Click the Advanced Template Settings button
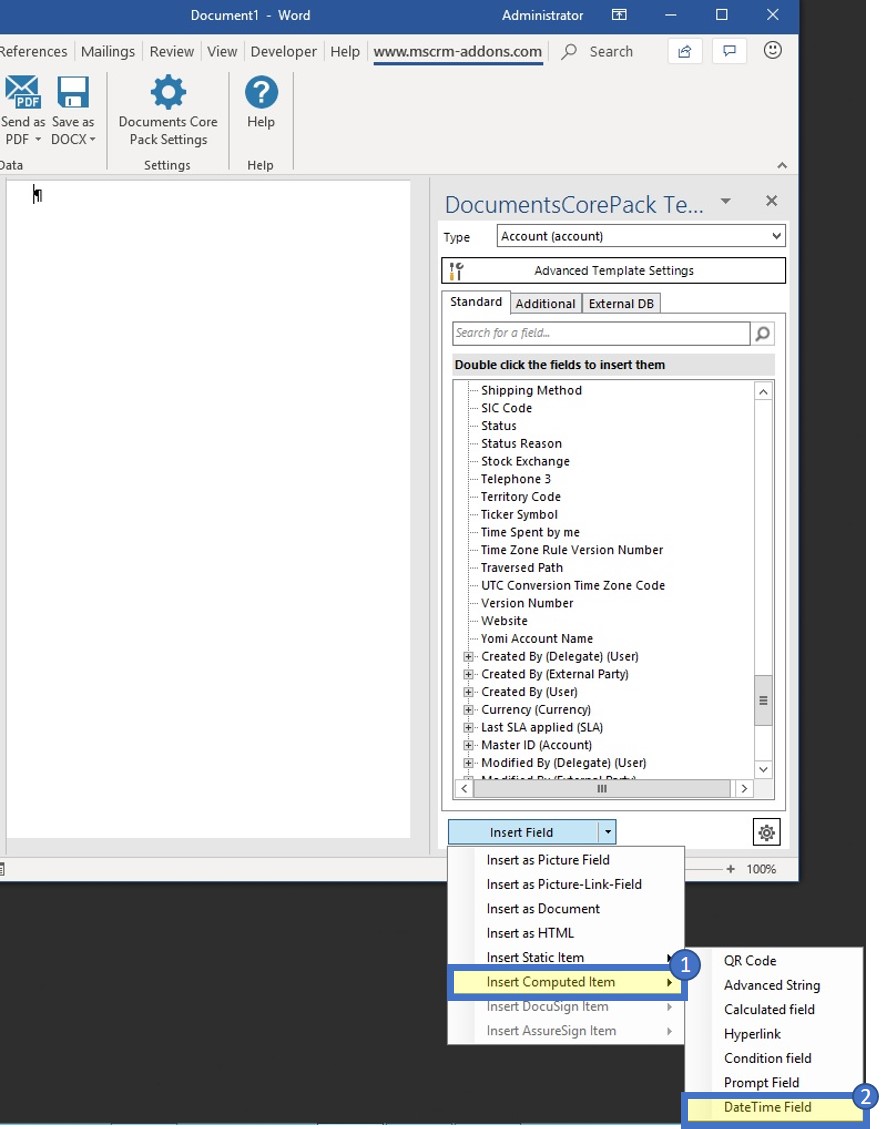 point(613,271)
